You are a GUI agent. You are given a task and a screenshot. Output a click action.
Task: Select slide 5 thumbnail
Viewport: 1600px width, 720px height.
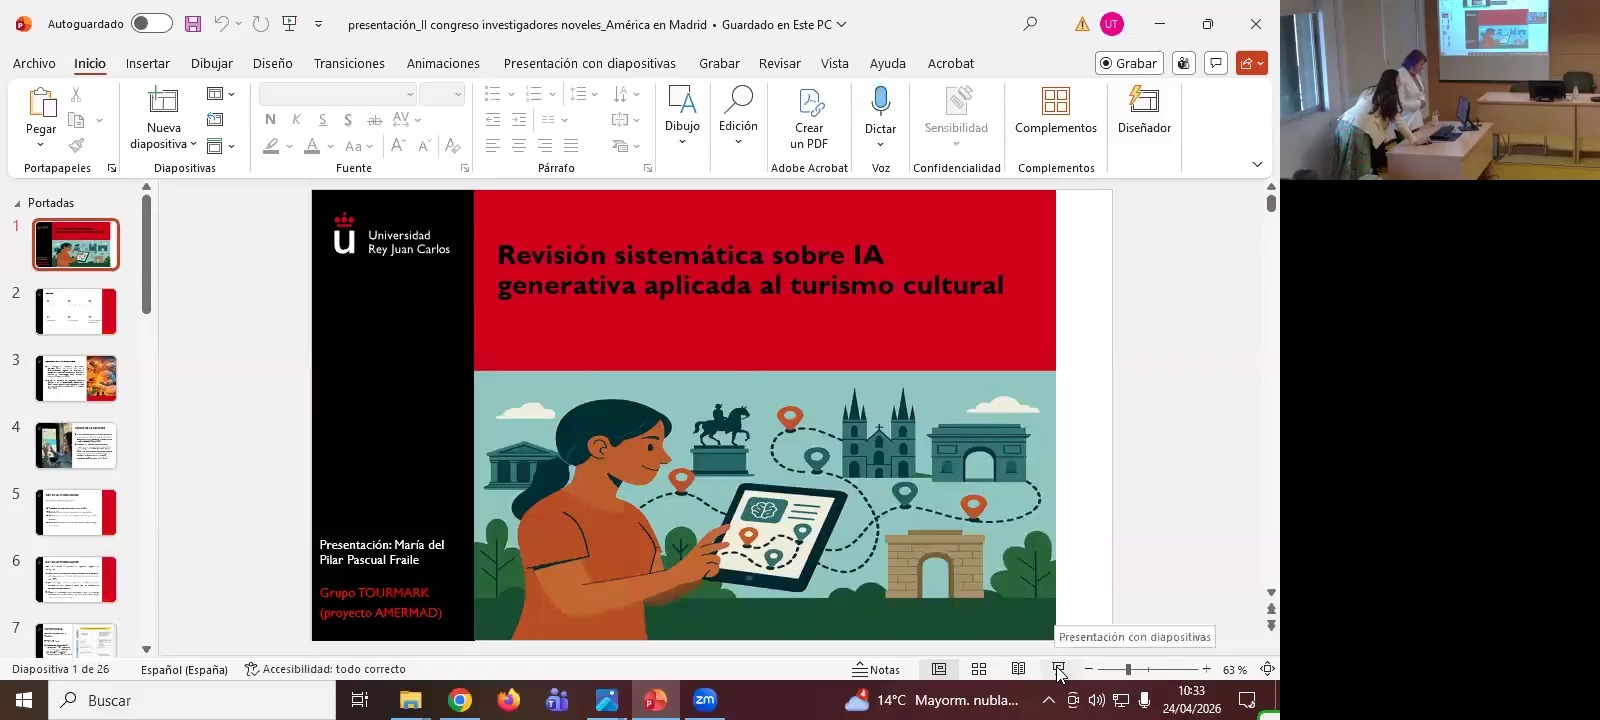coord(76,513)
